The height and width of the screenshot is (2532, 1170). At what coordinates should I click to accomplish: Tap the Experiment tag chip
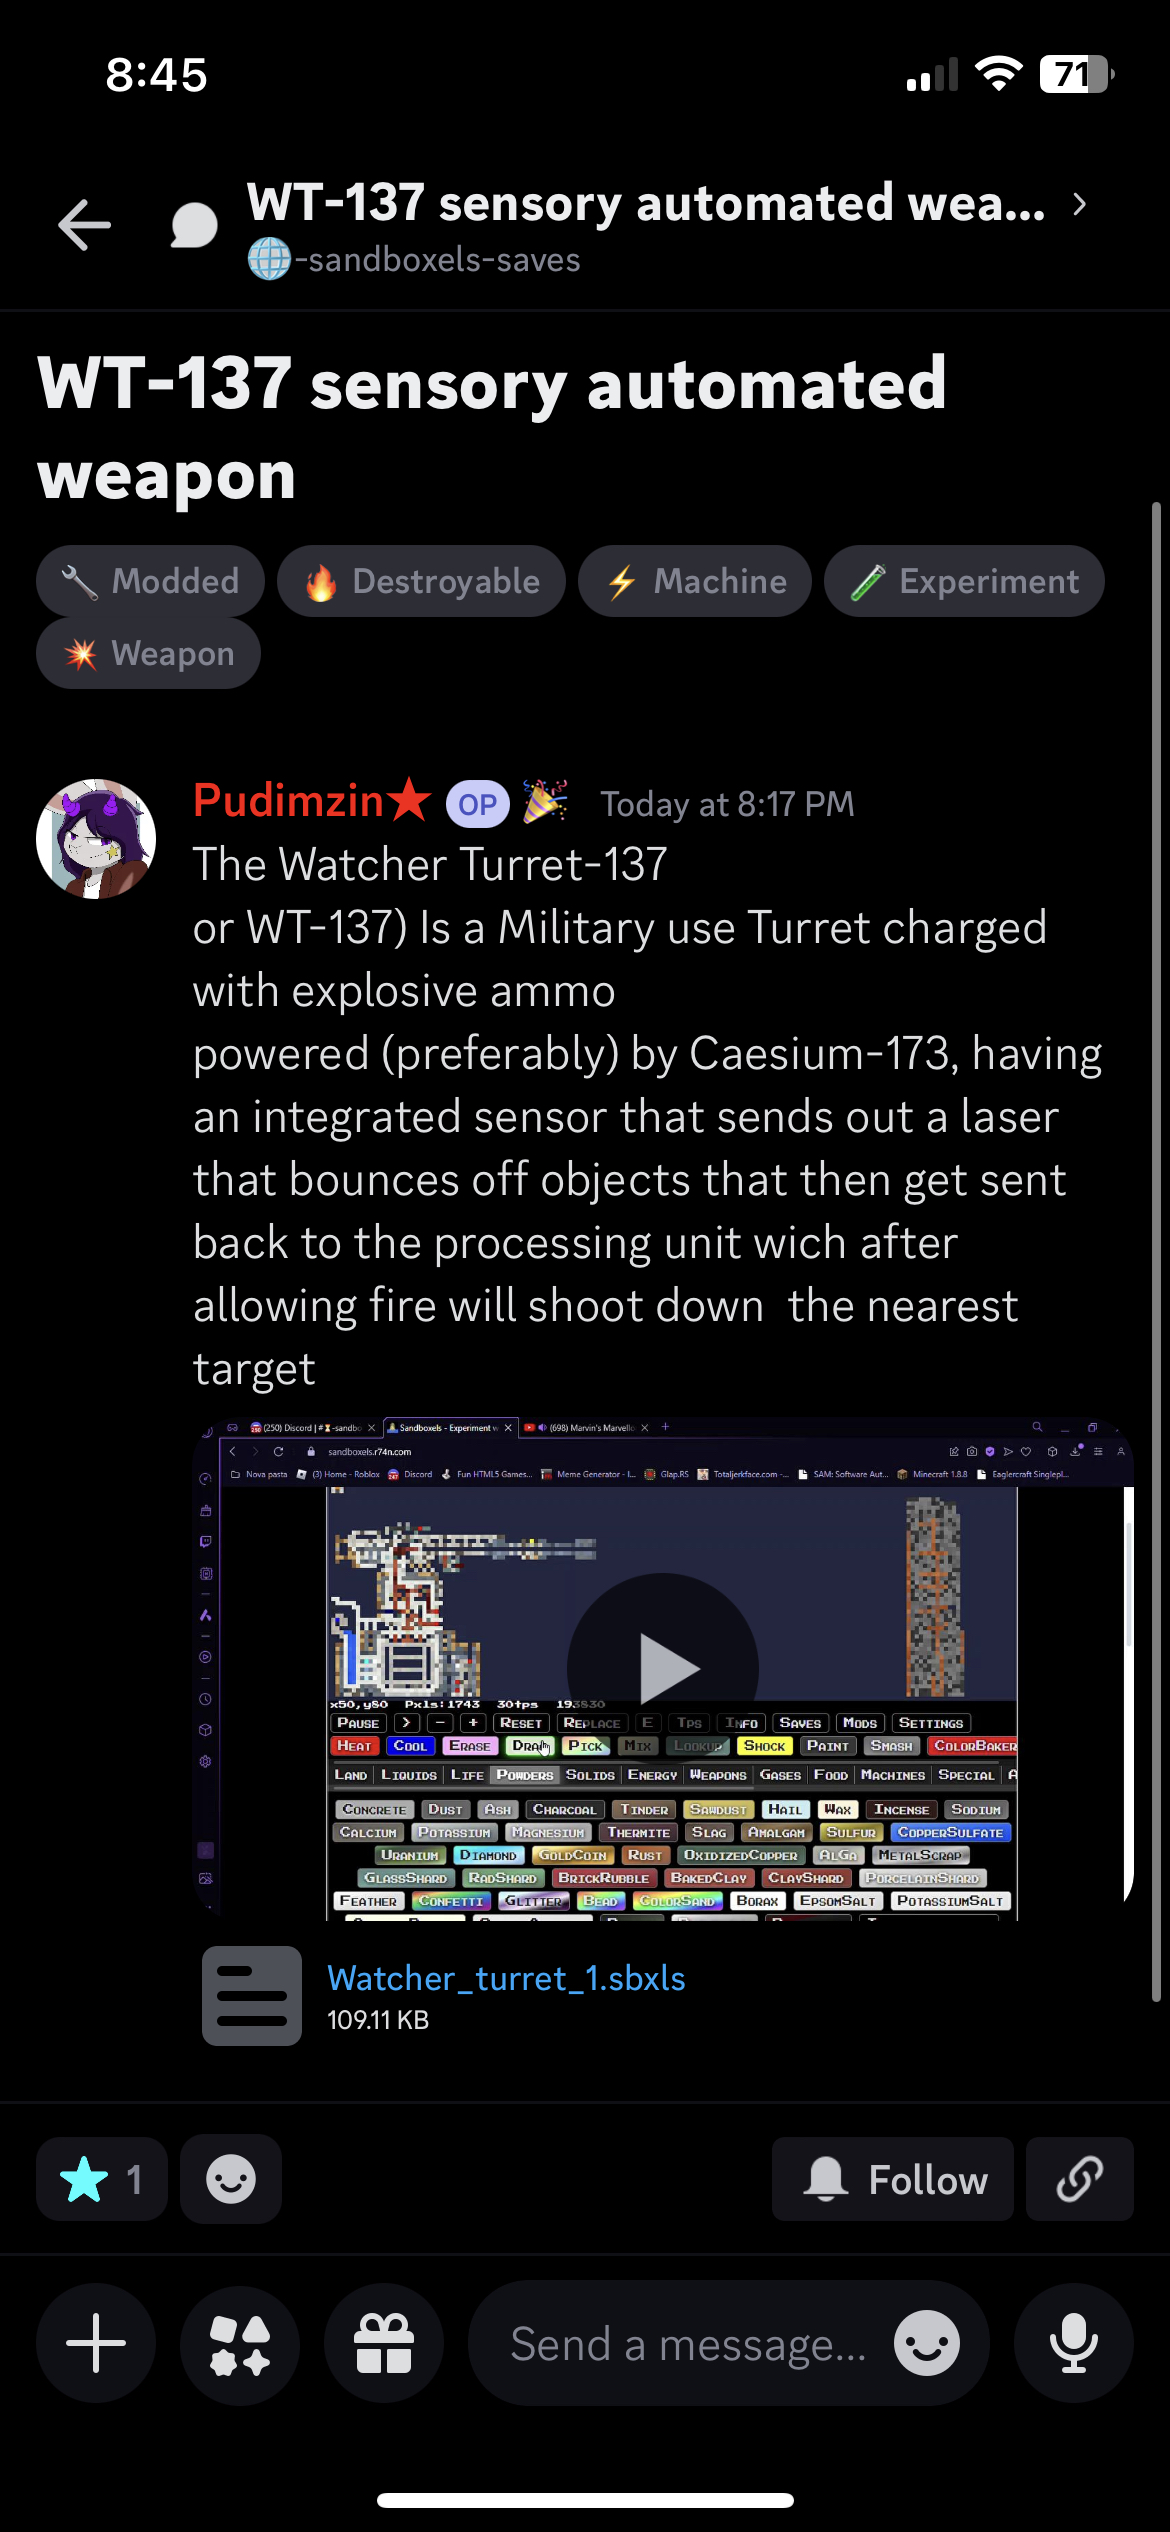click(x=964, y=581)
